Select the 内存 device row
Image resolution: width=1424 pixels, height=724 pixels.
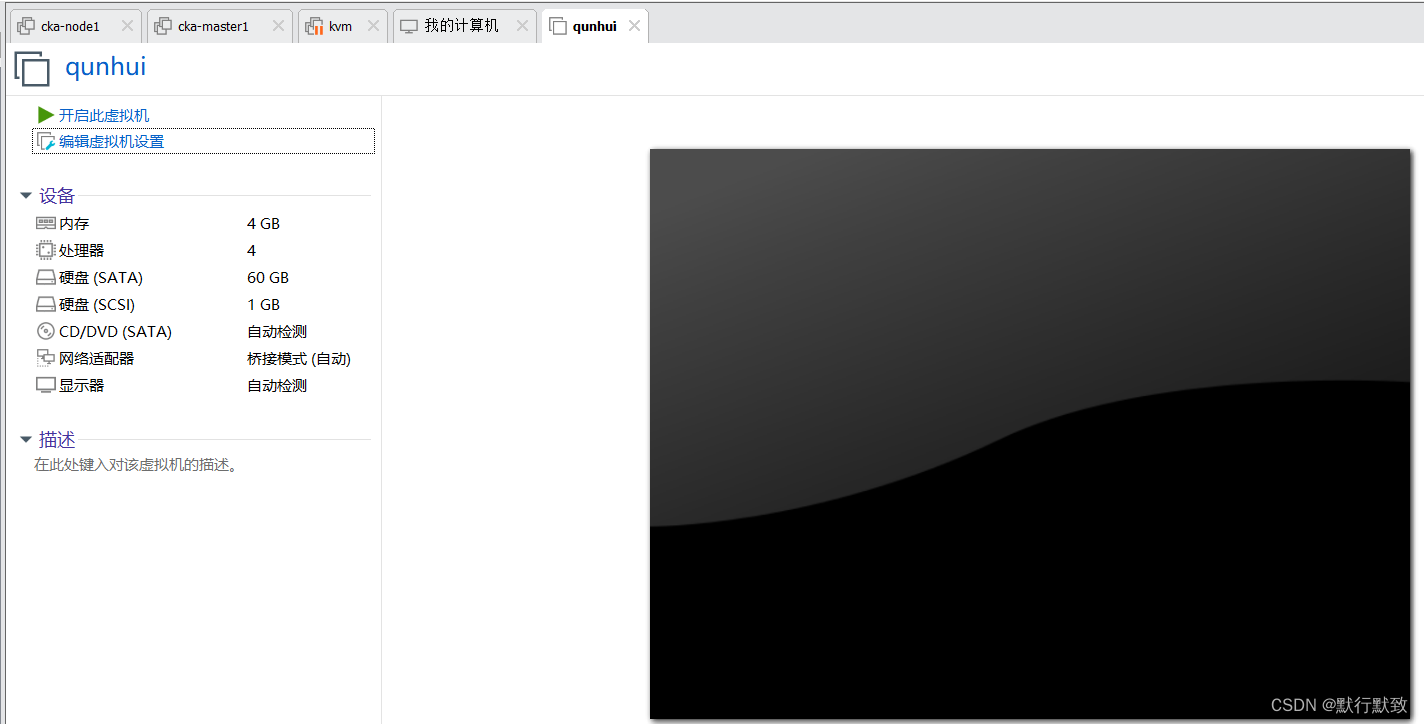pos(202,223)
